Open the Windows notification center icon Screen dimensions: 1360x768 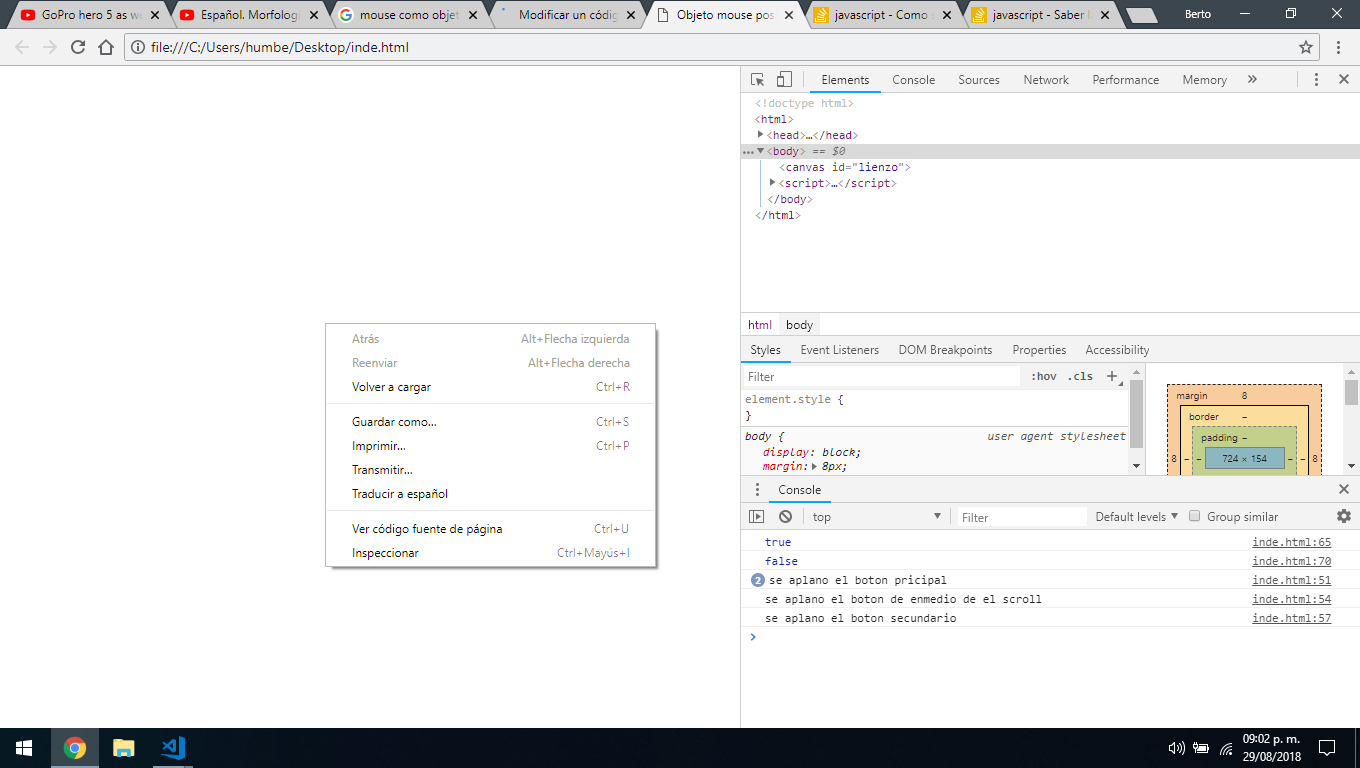[1327, 748]
